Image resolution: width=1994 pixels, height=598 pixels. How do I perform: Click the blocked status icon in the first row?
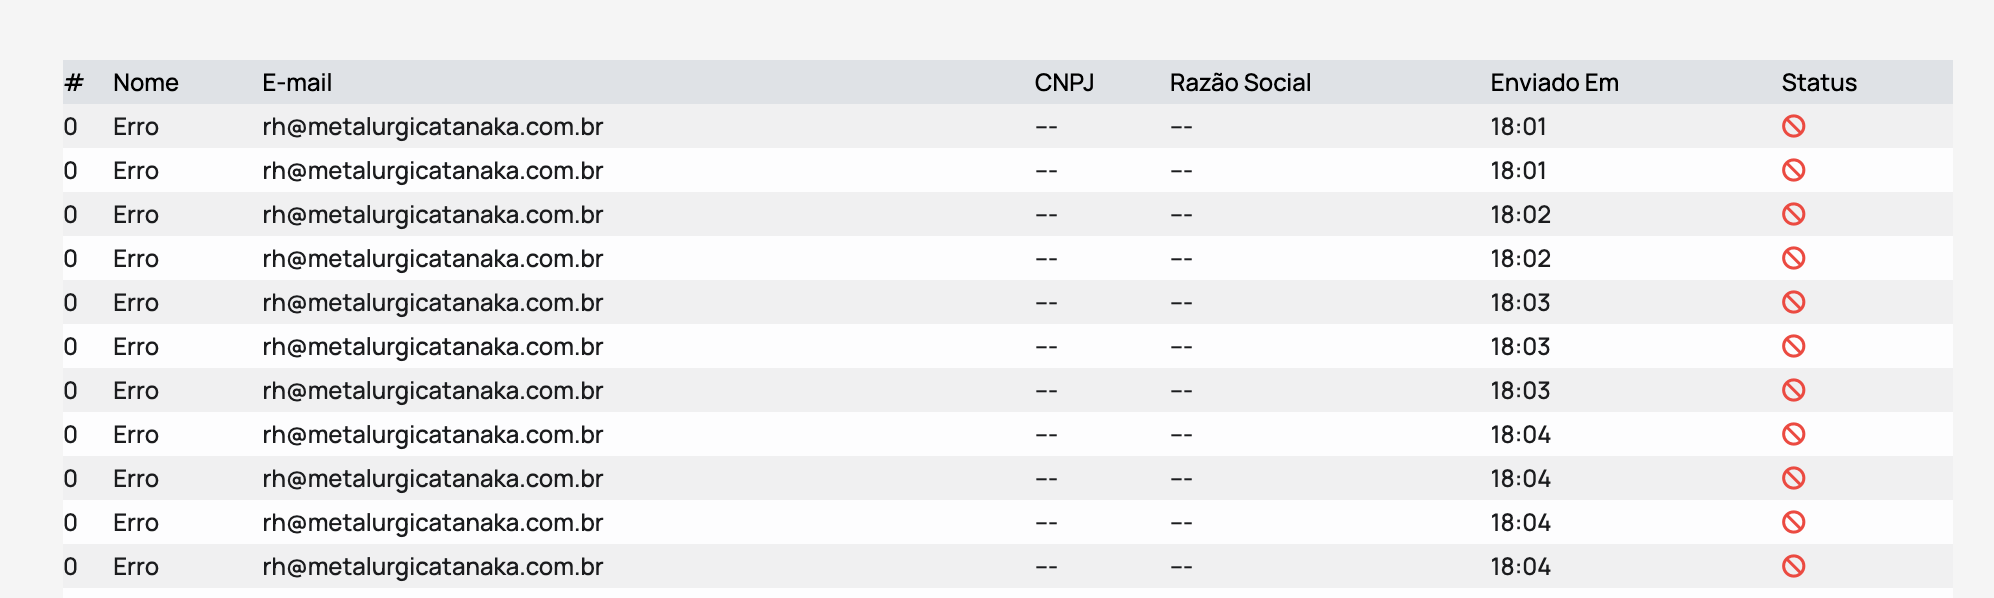coord(1793,126)
